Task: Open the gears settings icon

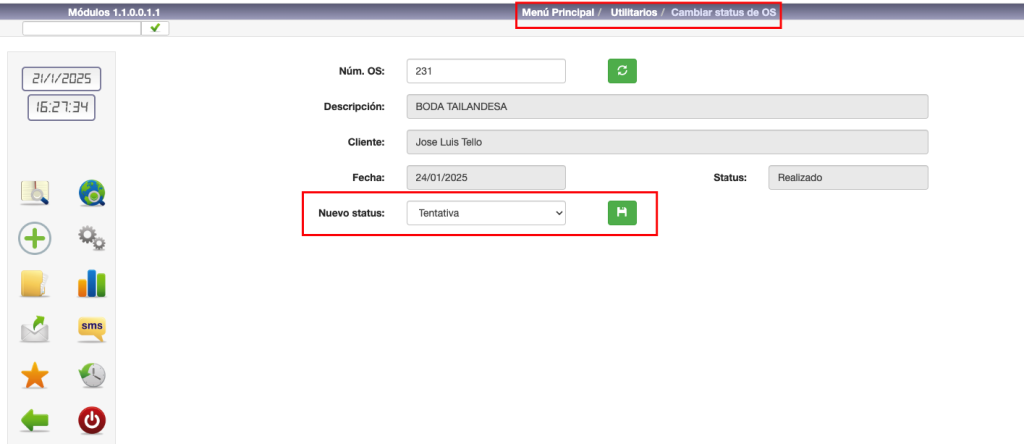Action: 92,238
